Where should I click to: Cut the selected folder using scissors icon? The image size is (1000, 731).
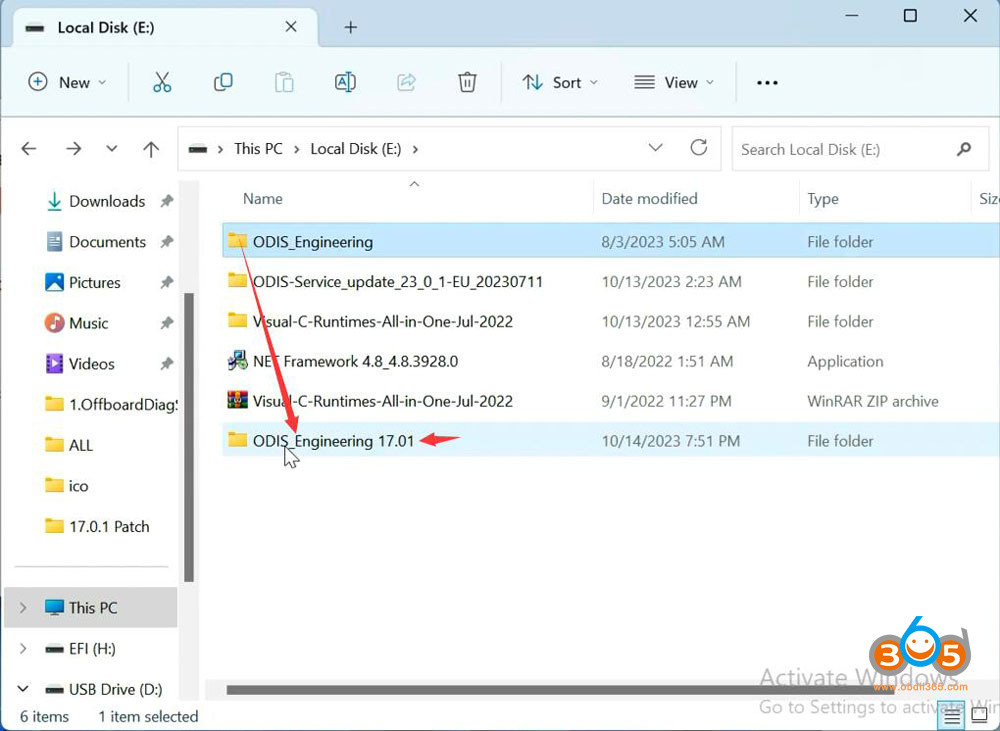click(163, 82)
